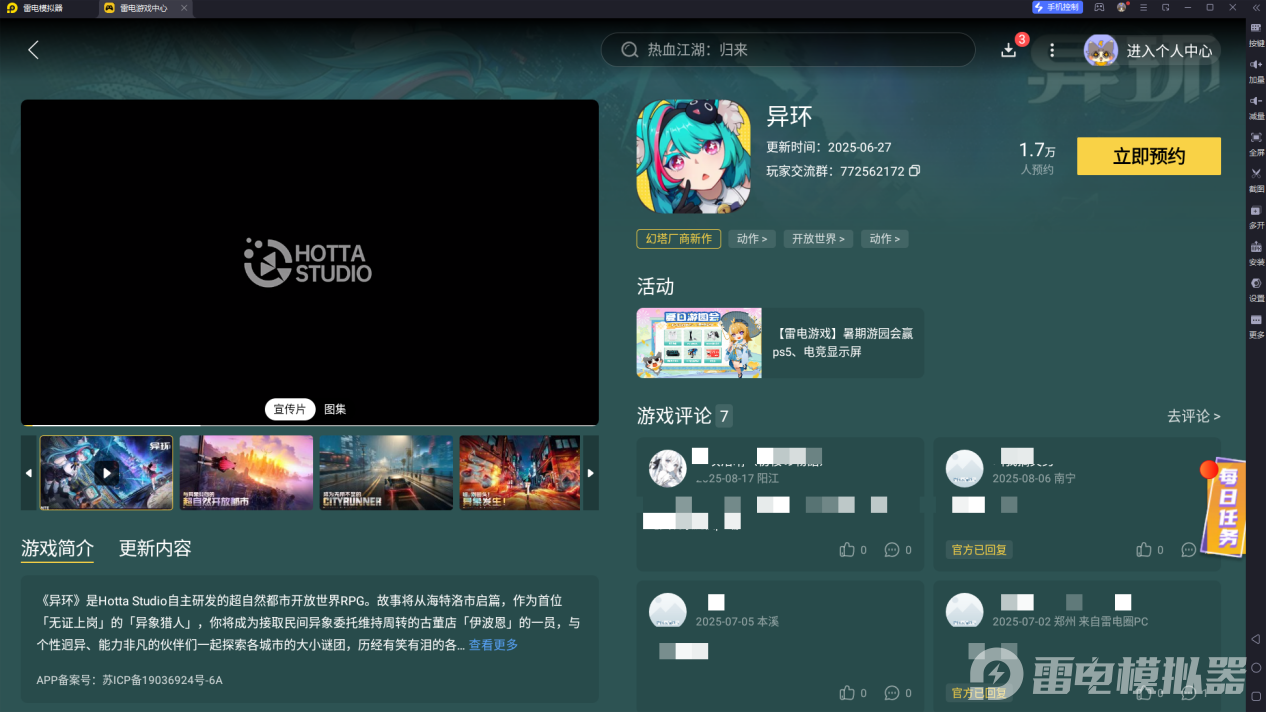Click the fullscreen icon in sidebar
This screenshot has width=1266, height=712.
tap(1256, 143)
